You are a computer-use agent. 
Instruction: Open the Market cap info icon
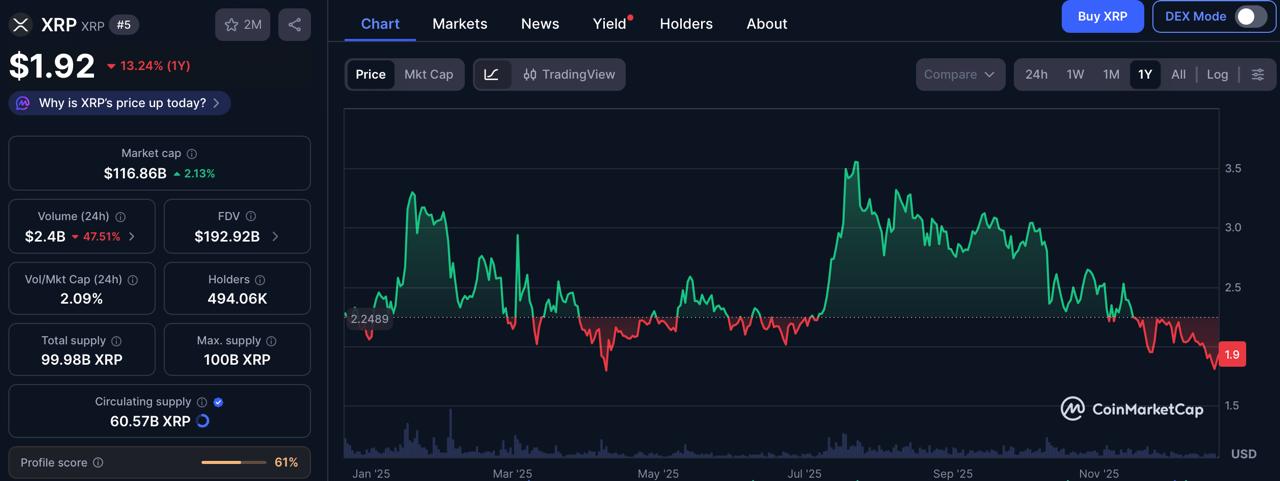click(x=192, y=154)
